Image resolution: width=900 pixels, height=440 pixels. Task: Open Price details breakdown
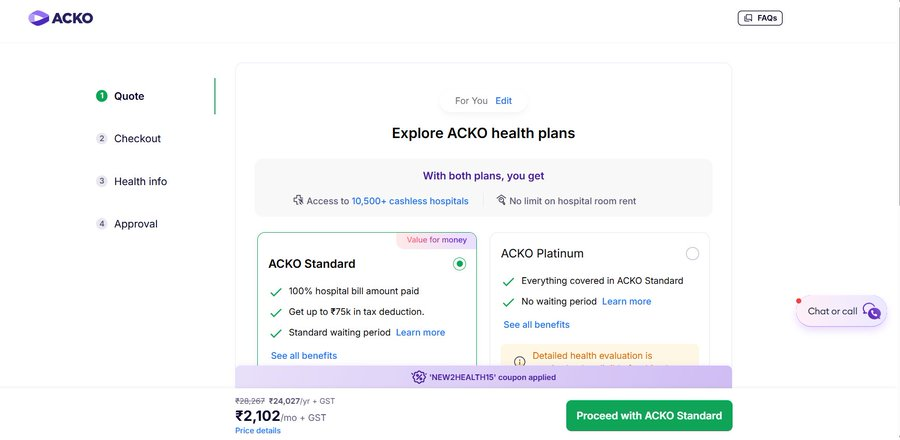click(x=258, y=430)
